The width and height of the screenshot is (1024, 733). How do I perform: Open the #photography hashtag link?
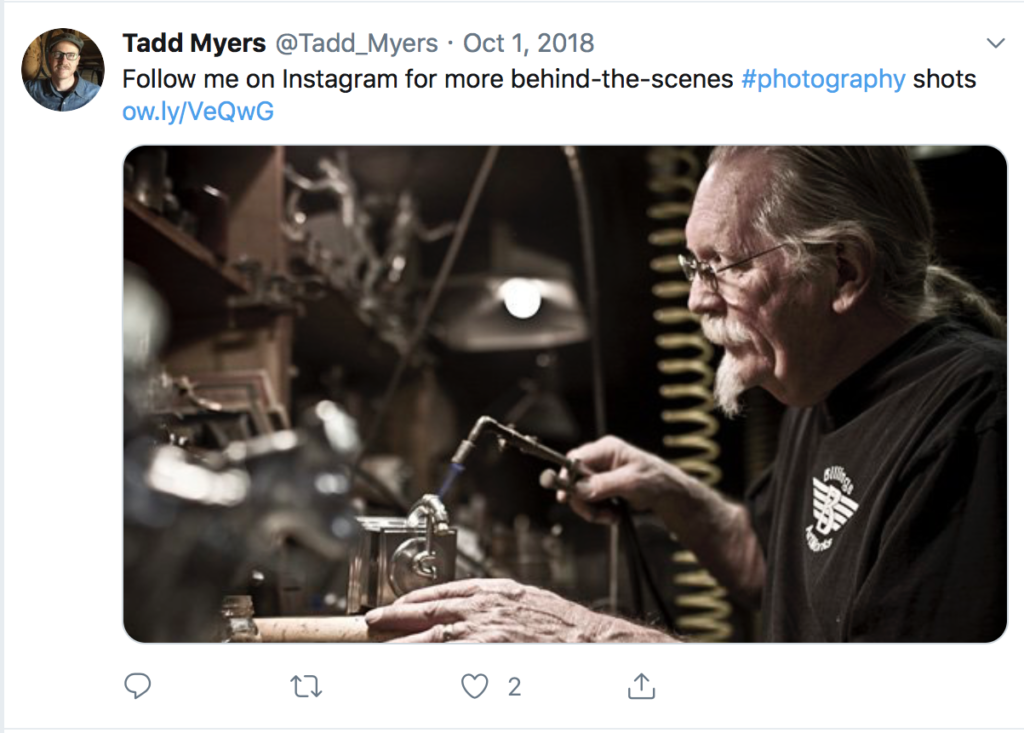[x=824, y=79]
